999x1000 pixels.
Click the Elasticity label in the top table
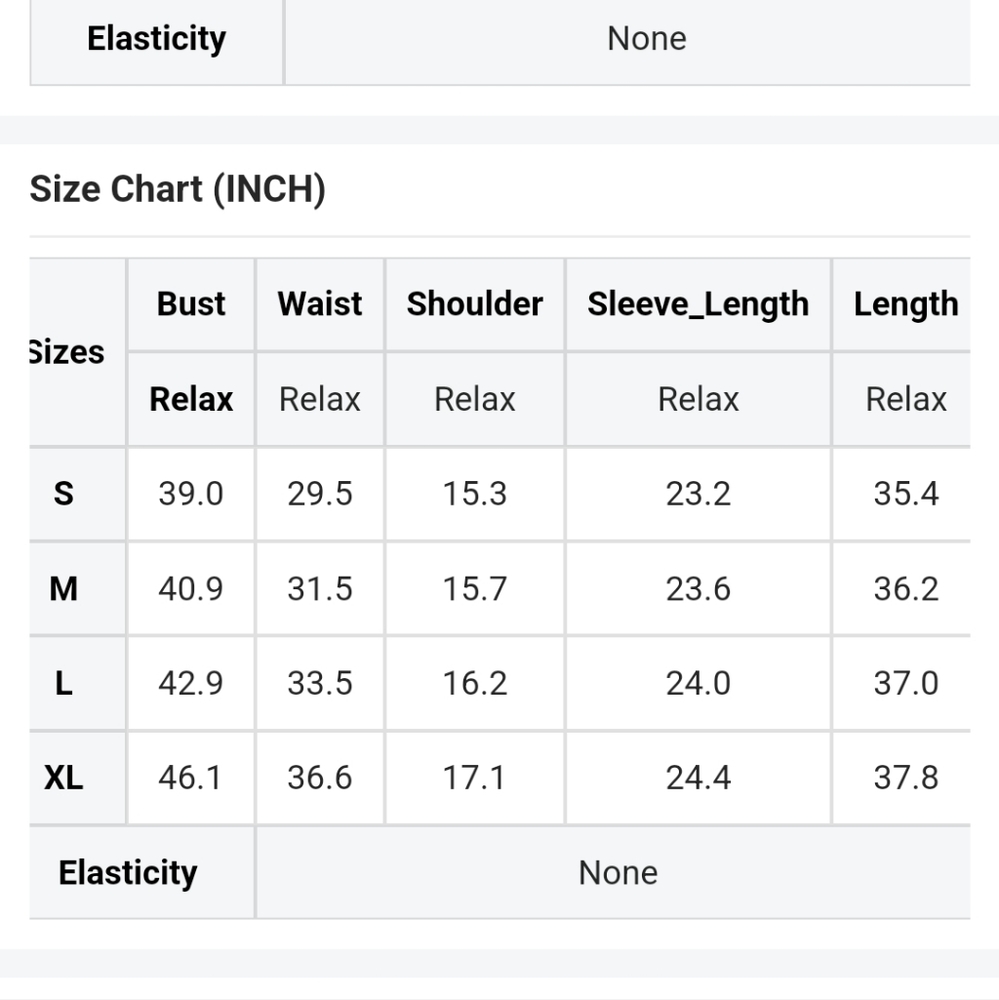point(156,38)
